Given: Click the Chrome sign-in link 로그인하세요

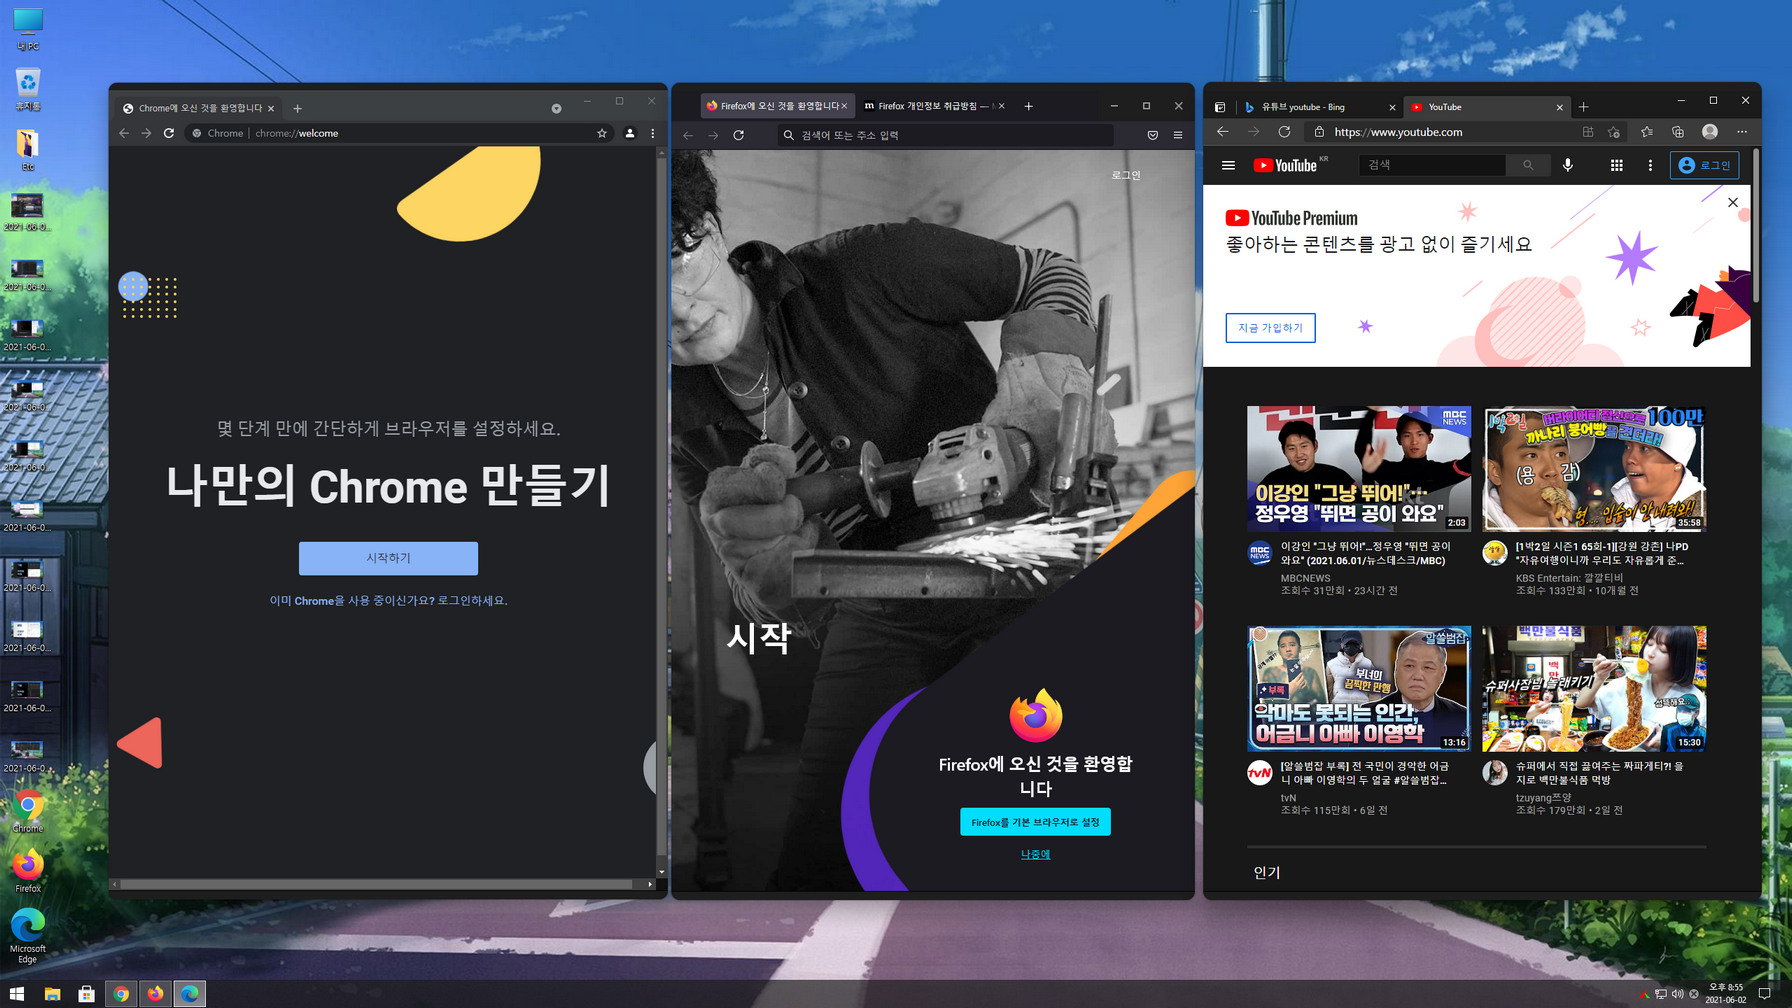Looking at the screenshot, I should [472, 601].
